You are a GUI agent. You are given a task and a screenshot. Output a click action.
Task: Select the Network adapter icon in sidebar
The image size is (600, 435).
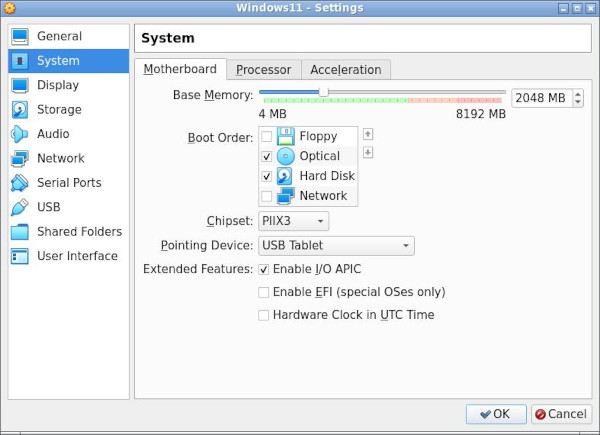(20, 158)
